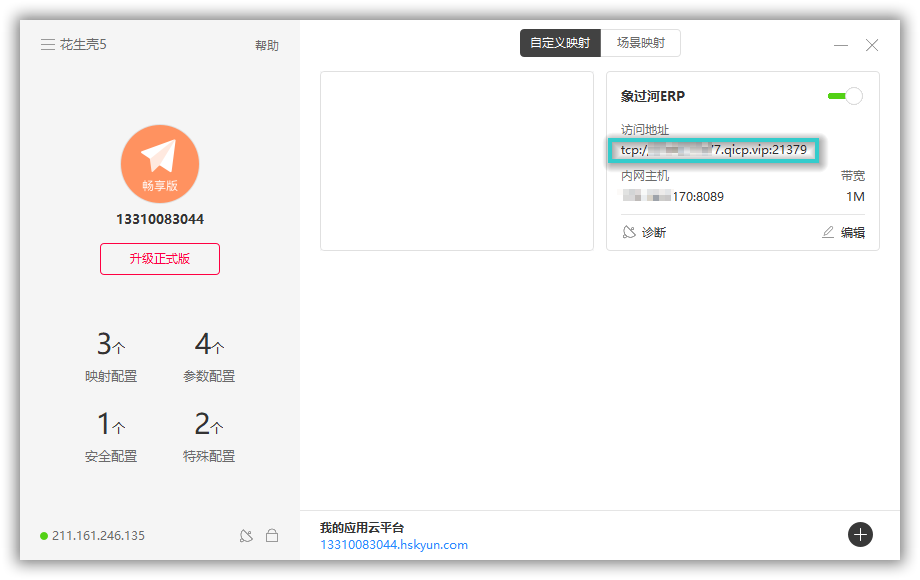Click the 升级正式版 upgrade button
Viewport: 920px width, 580px height.
coord(160,259)
